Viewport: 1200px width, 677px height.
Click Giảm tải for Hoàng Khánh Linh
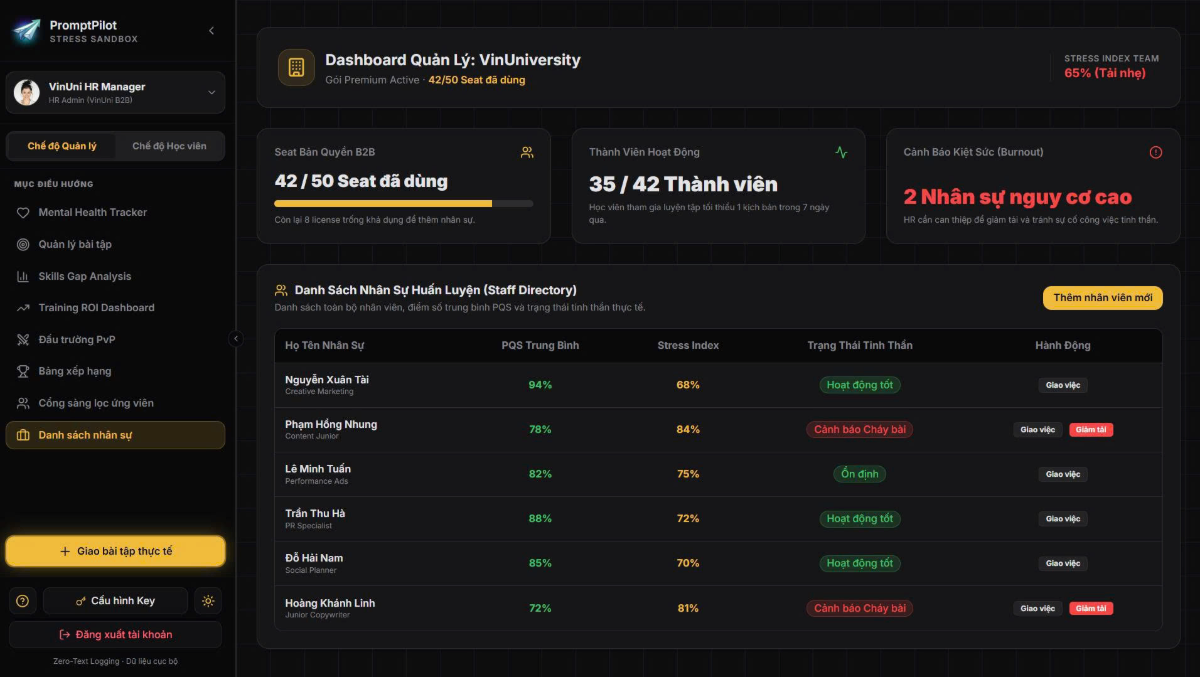coord(1091,608)
